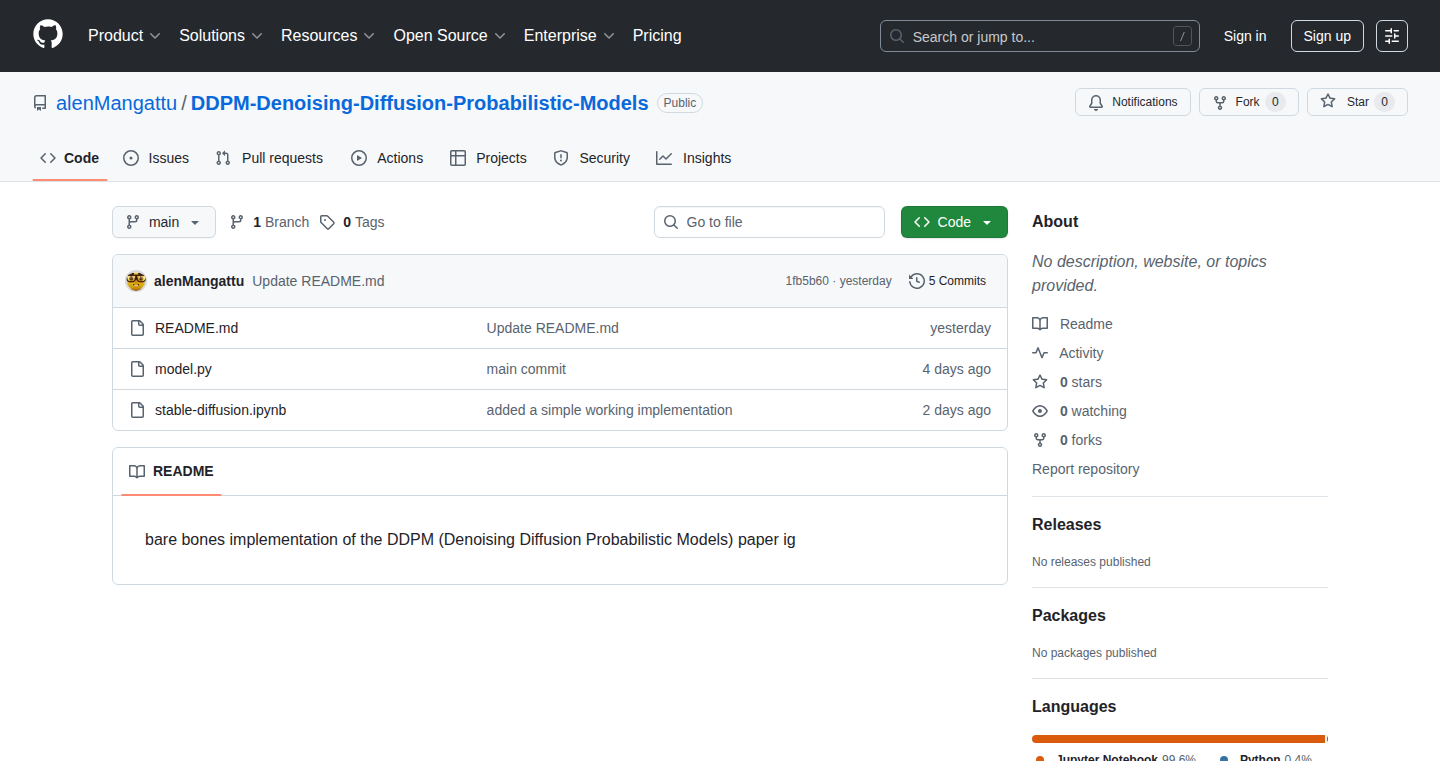Fork this repository
This screenshot has height=761, width=1440.
click(x=1249, y=102)
